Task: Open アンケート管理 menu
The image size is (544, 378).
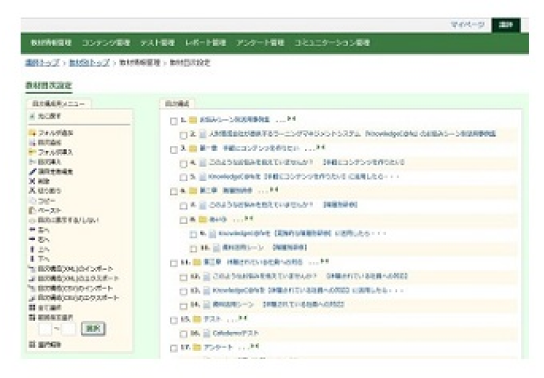Action: click(x=260, y=43)
